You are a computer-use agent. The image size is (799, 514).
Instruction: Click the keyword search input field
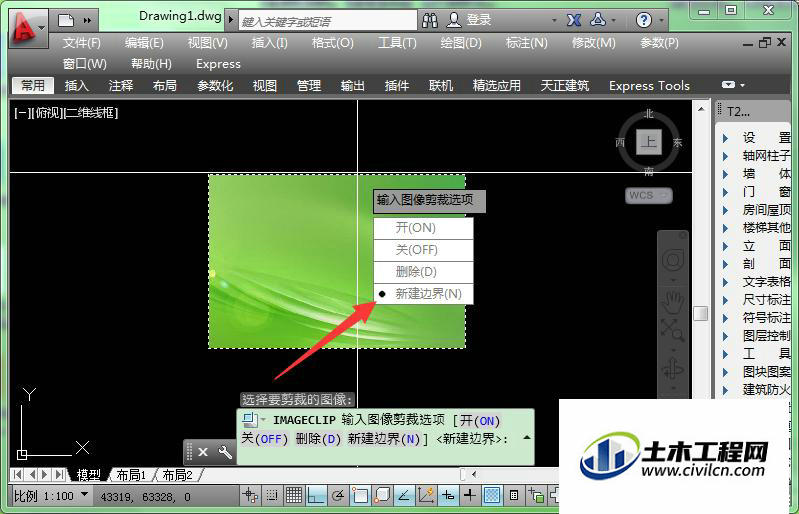(x=328, y=21)
